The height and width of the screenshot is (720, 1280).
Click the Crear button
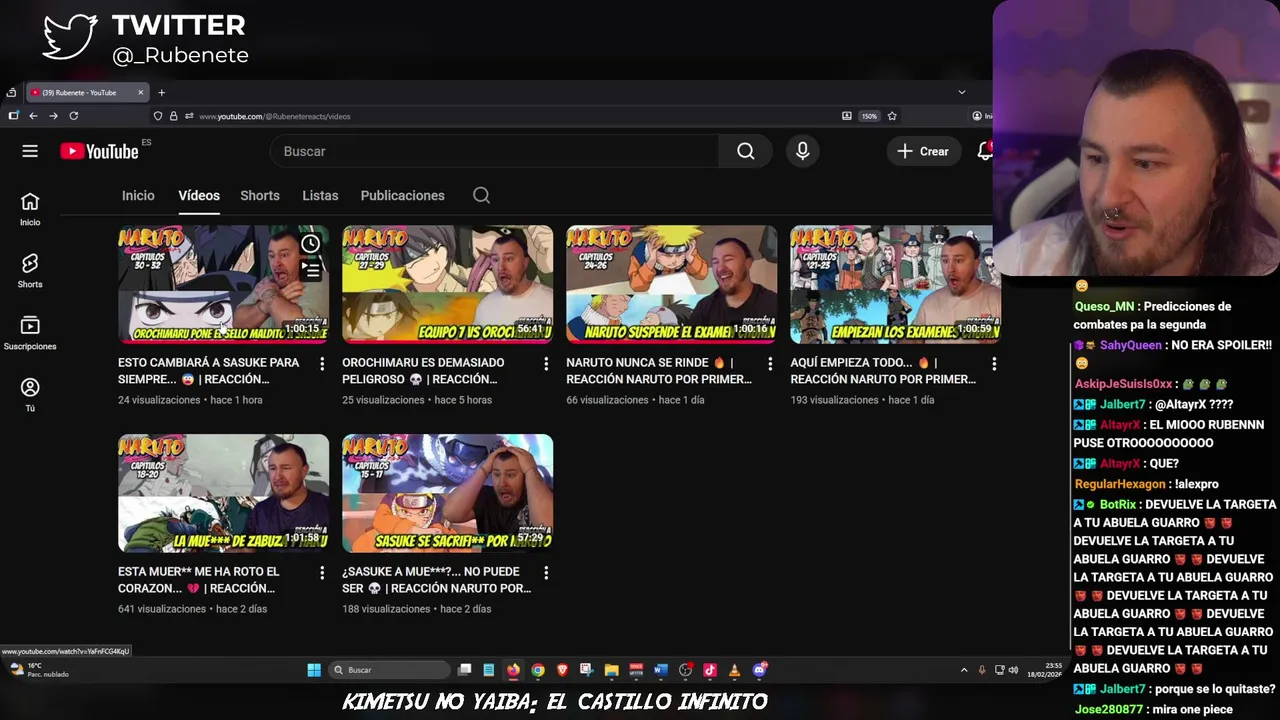coord(923,151)
